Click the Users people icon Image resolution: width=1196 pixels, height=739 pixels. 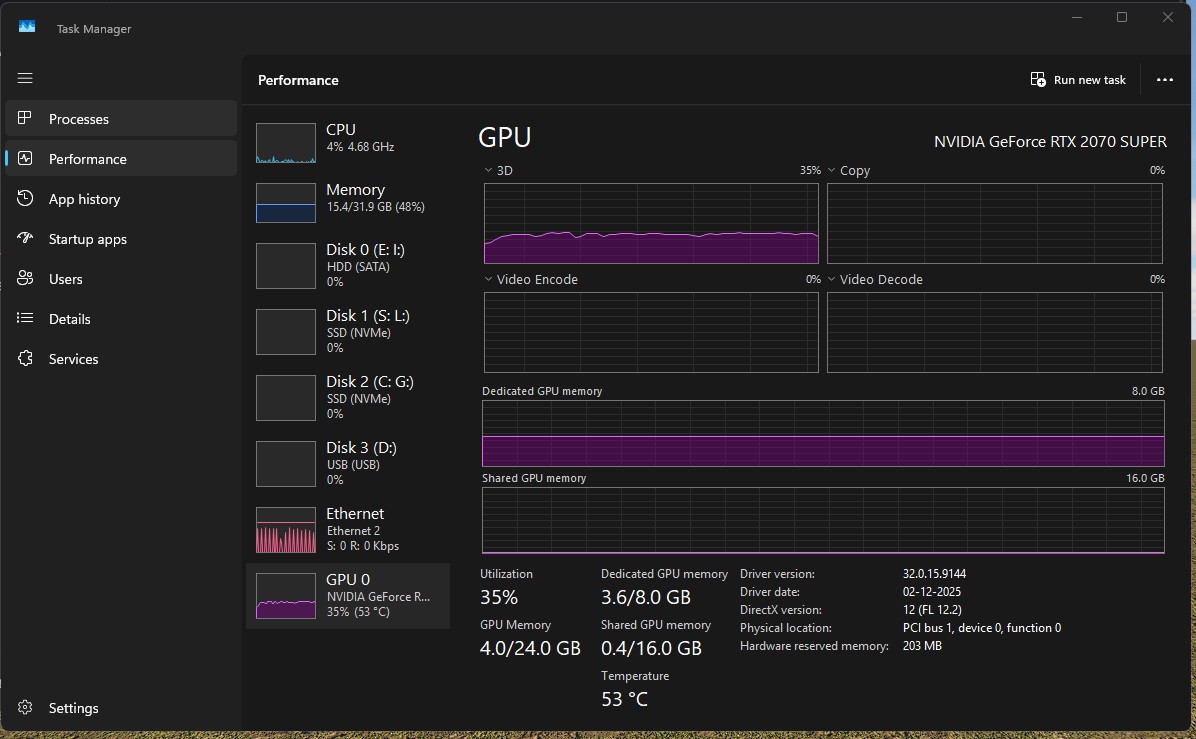(26, 279)
